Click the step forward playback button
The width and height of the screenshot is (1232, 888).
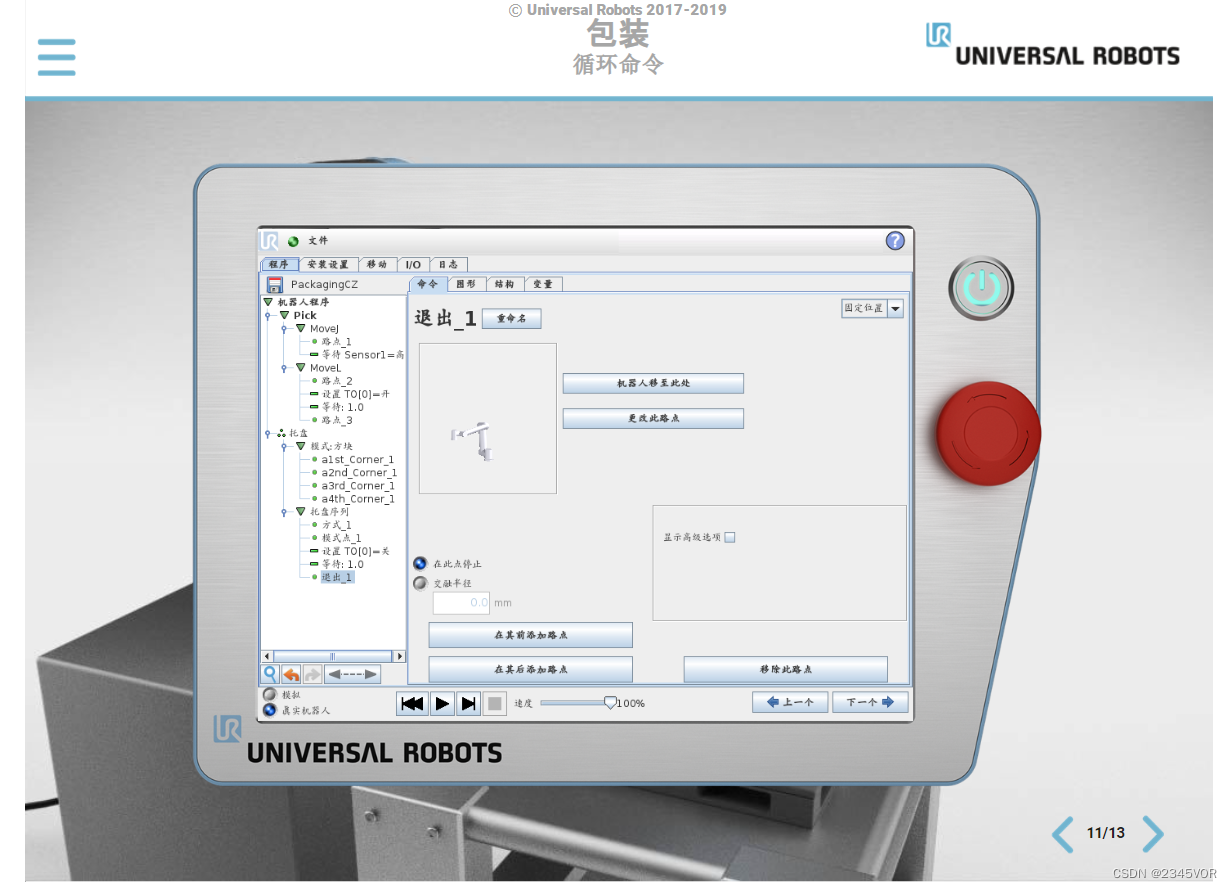coord(468,704)
